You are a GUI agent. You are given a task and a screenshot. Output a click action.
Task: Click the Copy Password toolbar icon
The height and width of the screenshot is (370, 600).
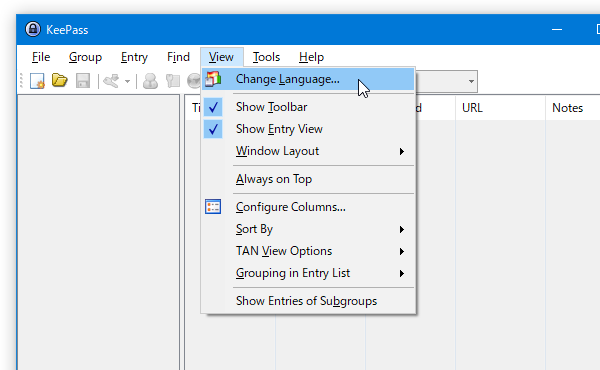click(x=173, y=81)
